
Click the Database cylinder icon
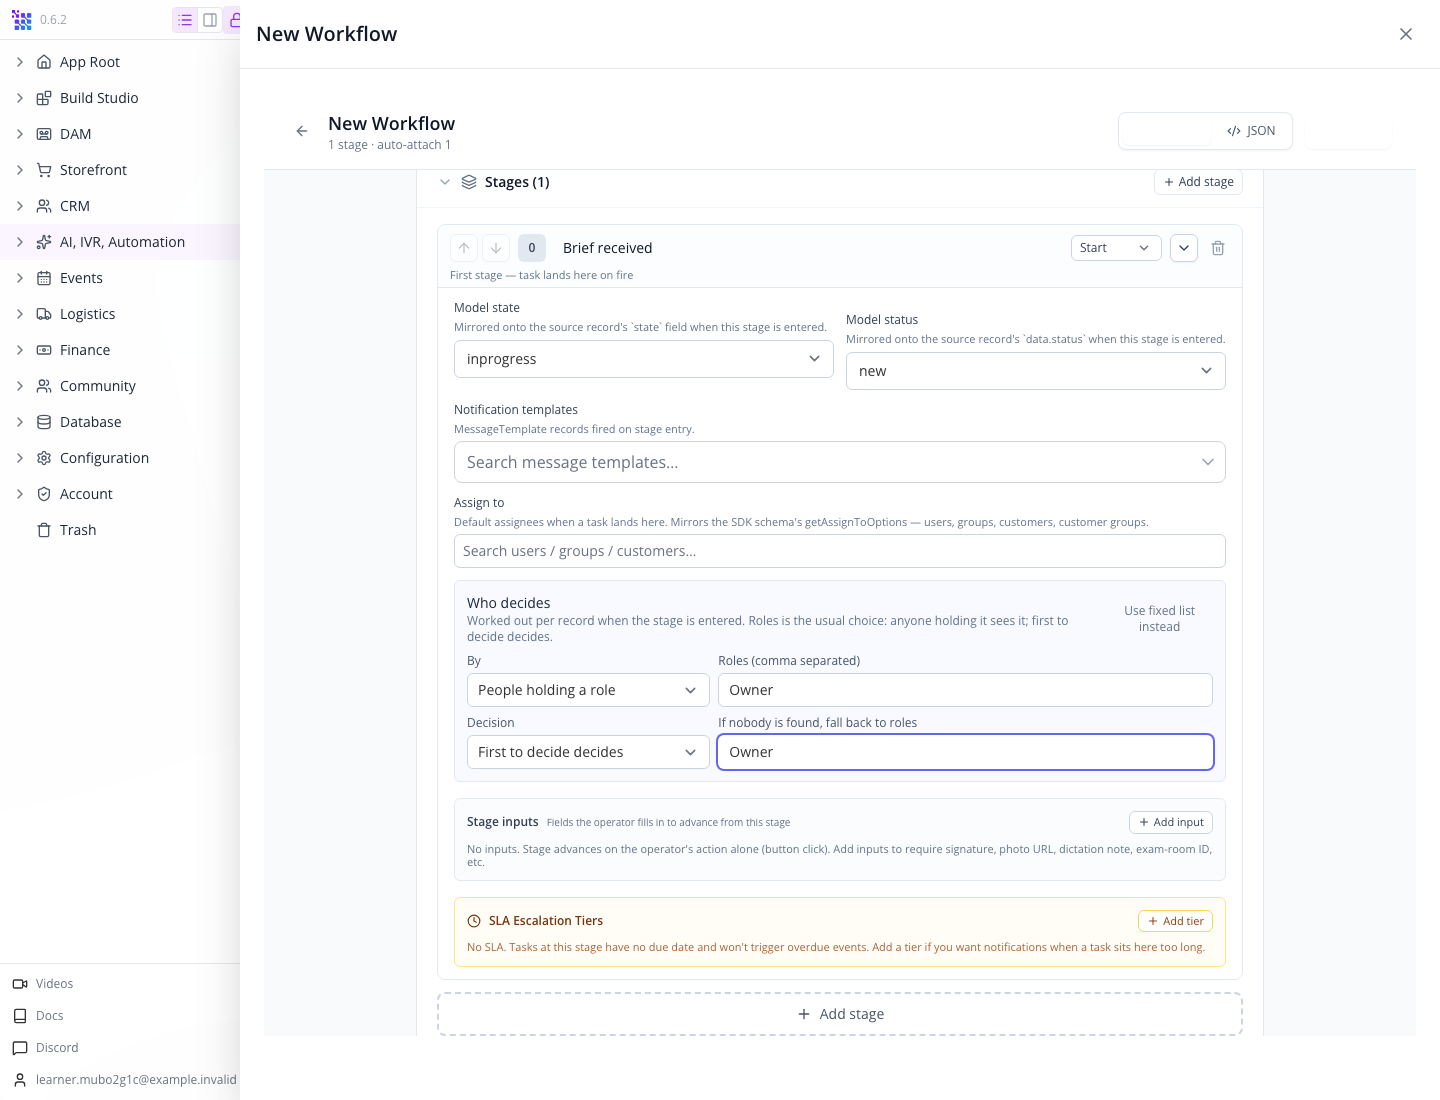click(44, 422)
